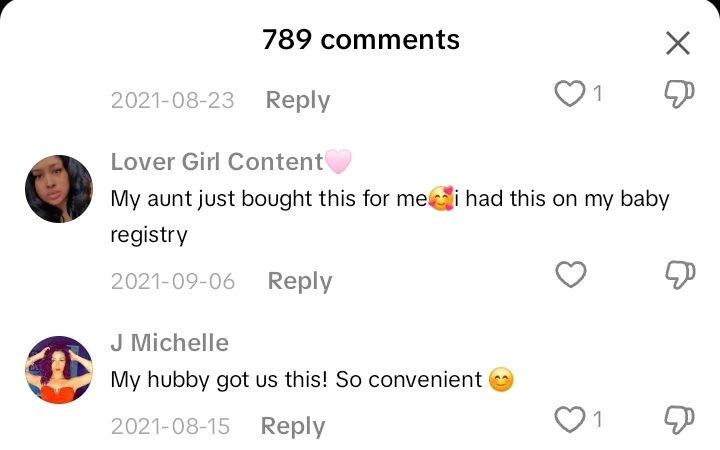Dislike Lover Girl Content's comment
The height and width of the screenshot is (450, 720).
680,275
